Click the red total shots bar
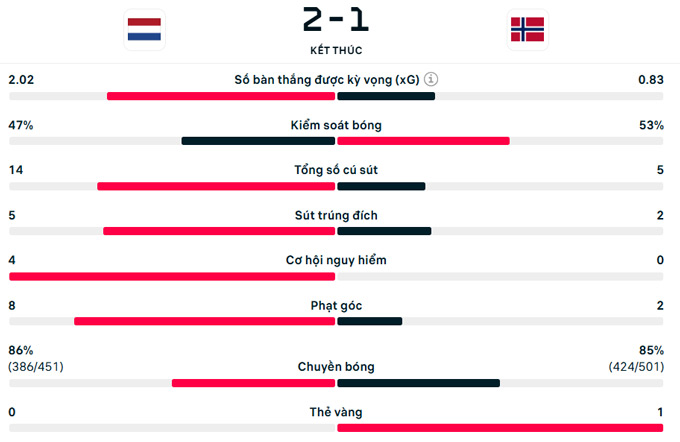 pyautogui.click(x=215, y=186)
